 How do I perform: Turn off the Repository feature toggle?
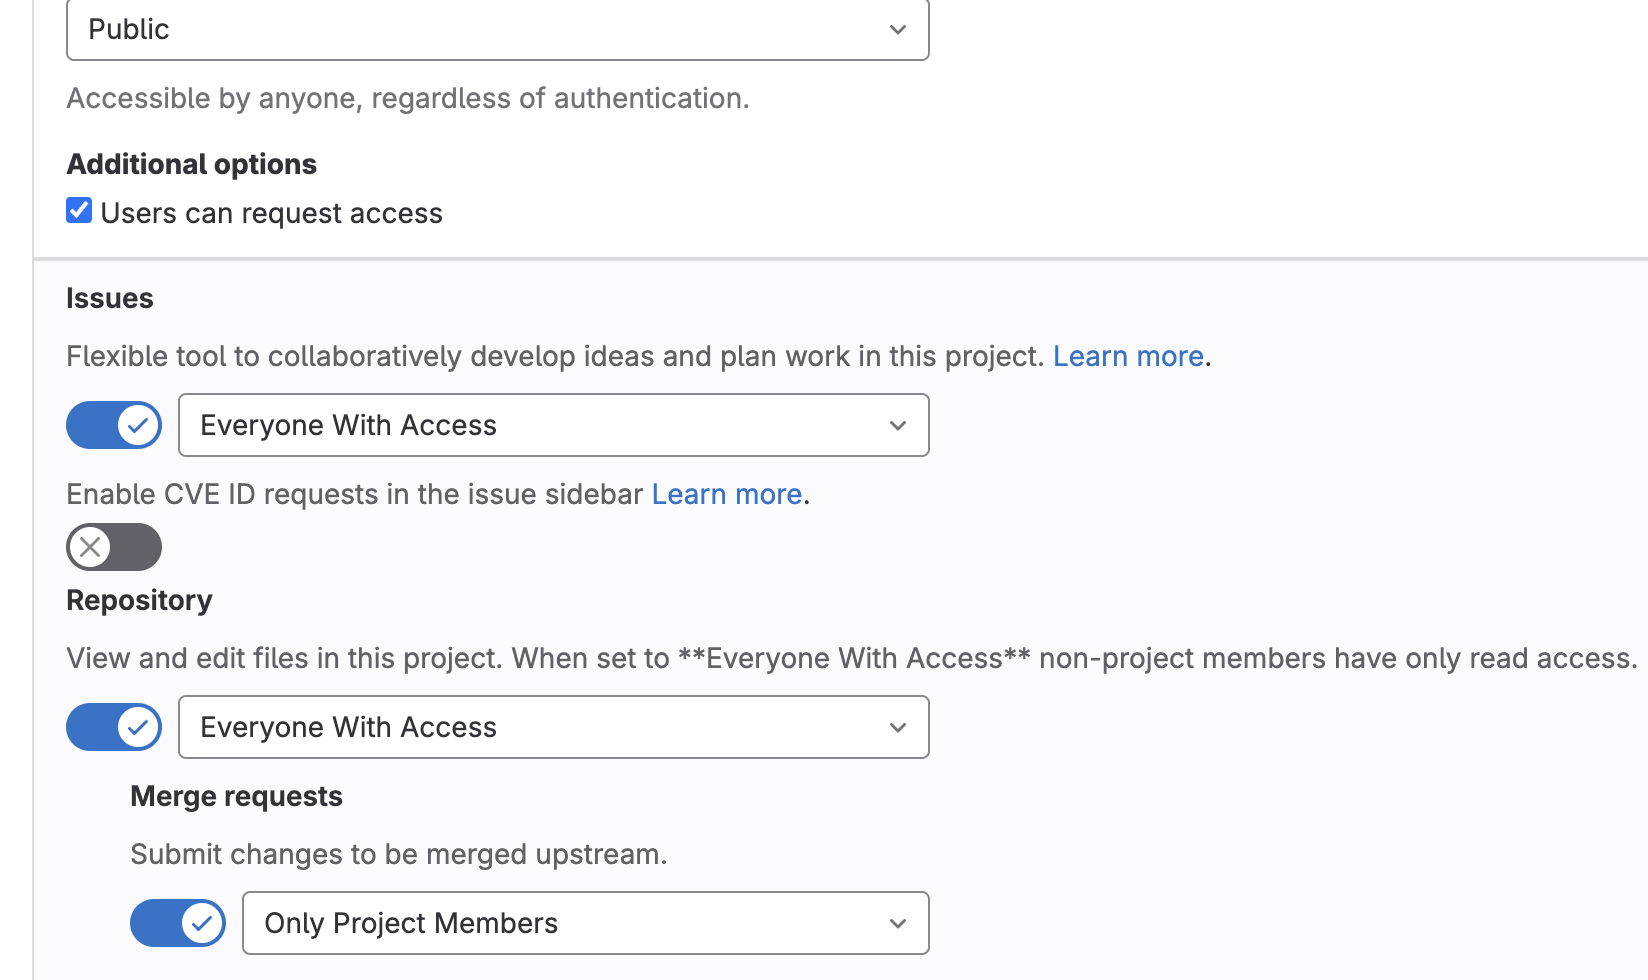coord(113,728)
